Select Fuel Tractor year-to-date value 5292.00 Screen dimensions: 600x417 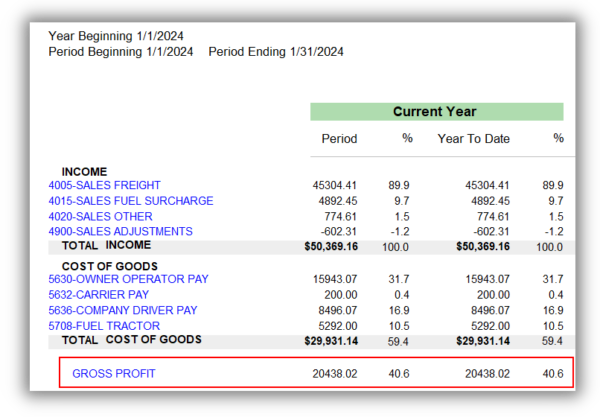490,326
